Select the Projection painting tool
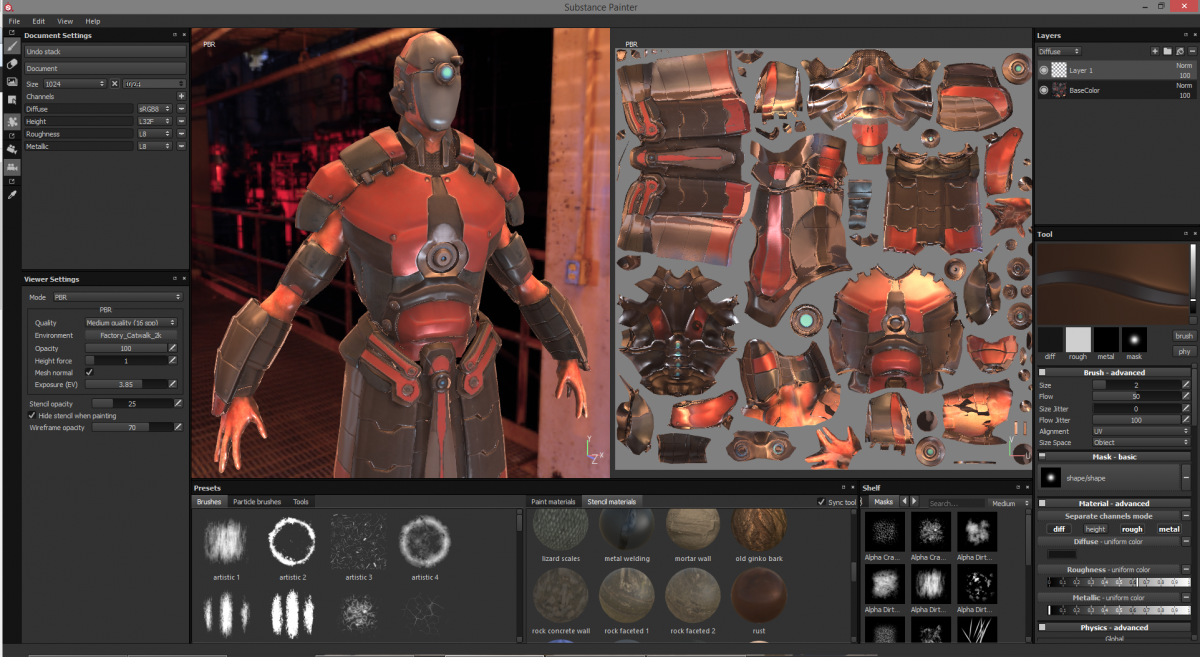This screenshot has height=657, width=1200. [11, 84]
